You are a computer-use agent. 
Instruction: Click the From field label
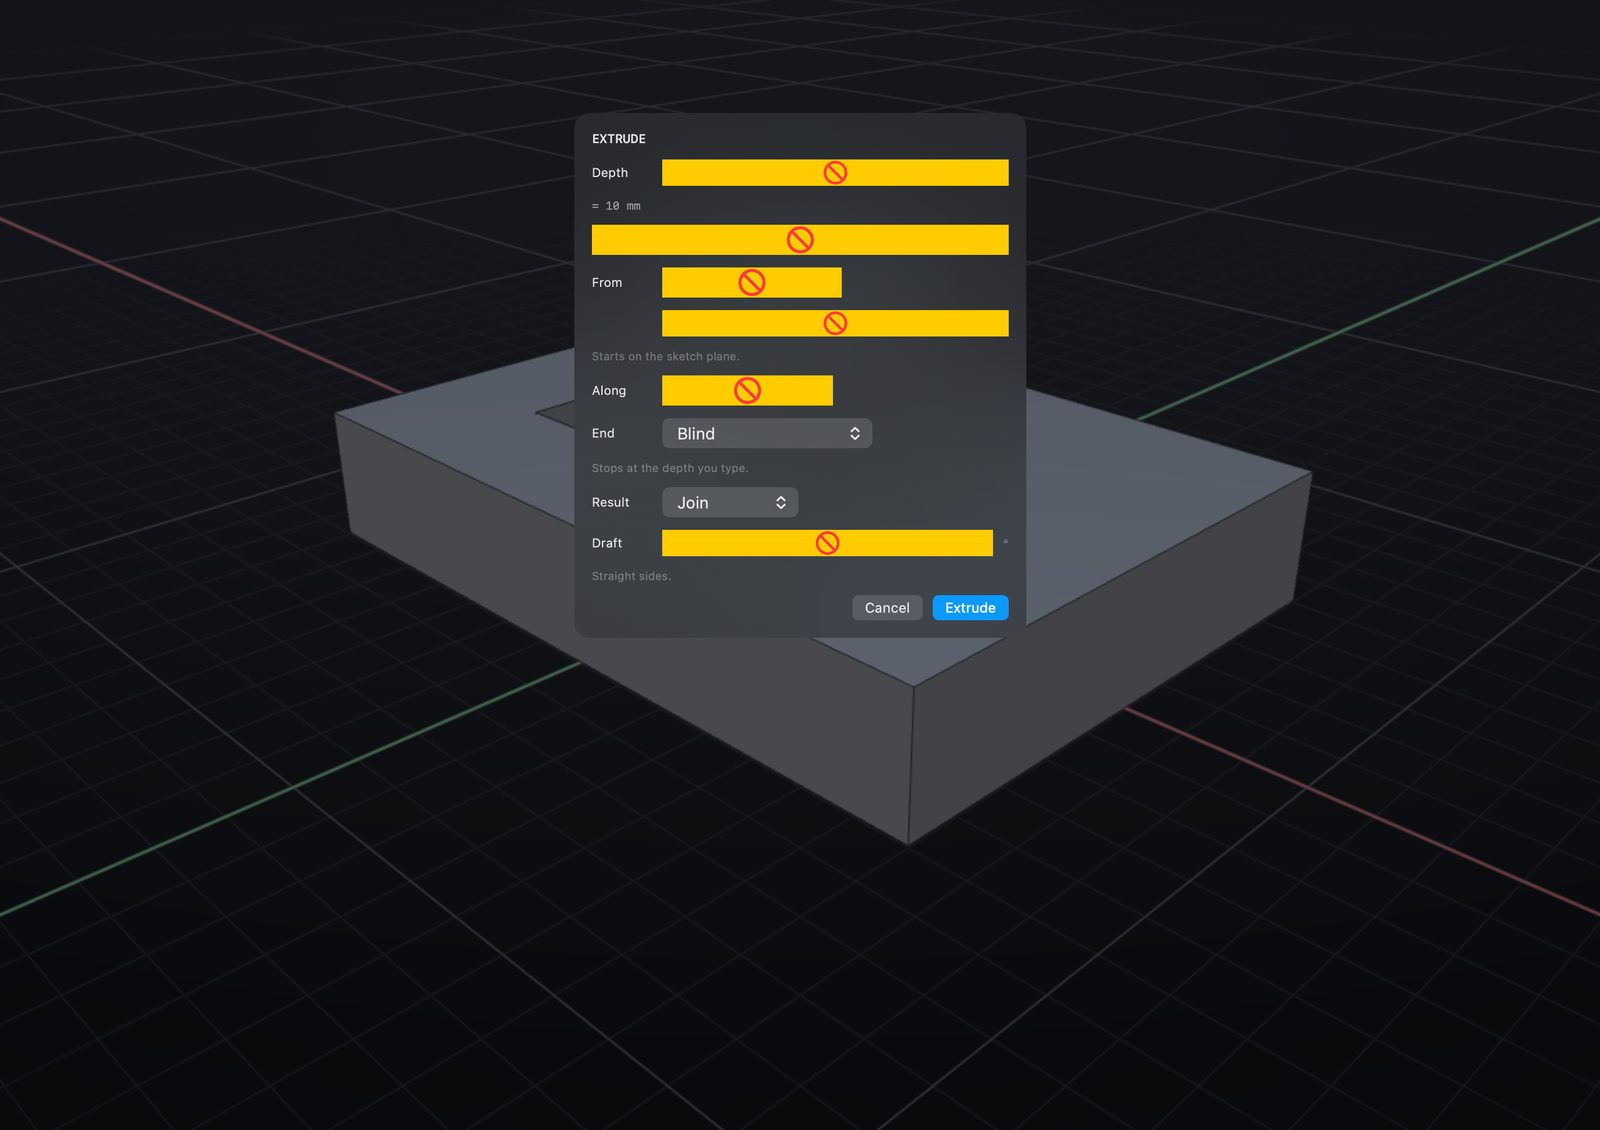click(x=606, y=283)
